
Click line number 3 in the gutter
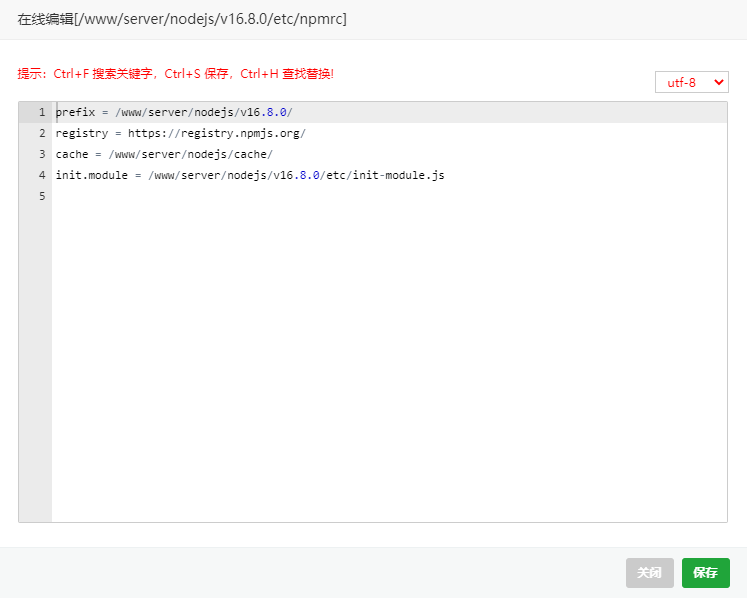[42, 154]
